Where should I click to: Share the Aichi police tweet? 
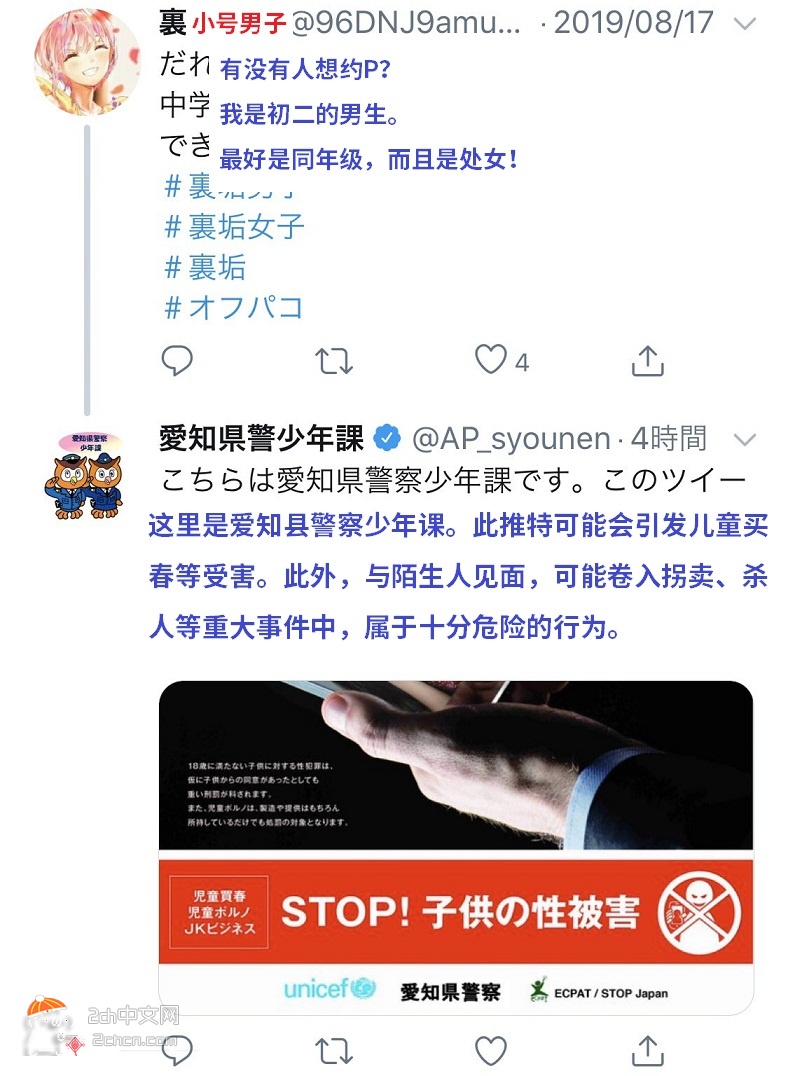[x=647, y=1050]
